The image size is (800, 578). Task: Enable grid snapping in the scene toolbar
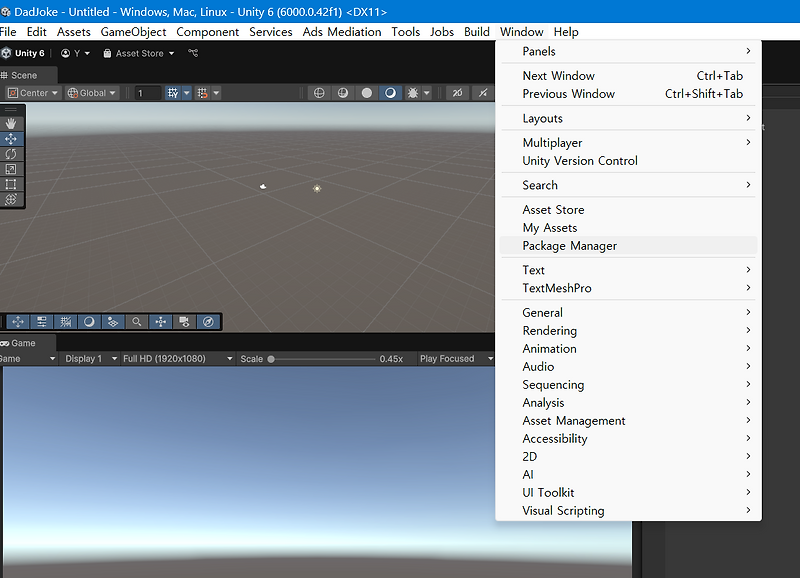click(201, 92)
